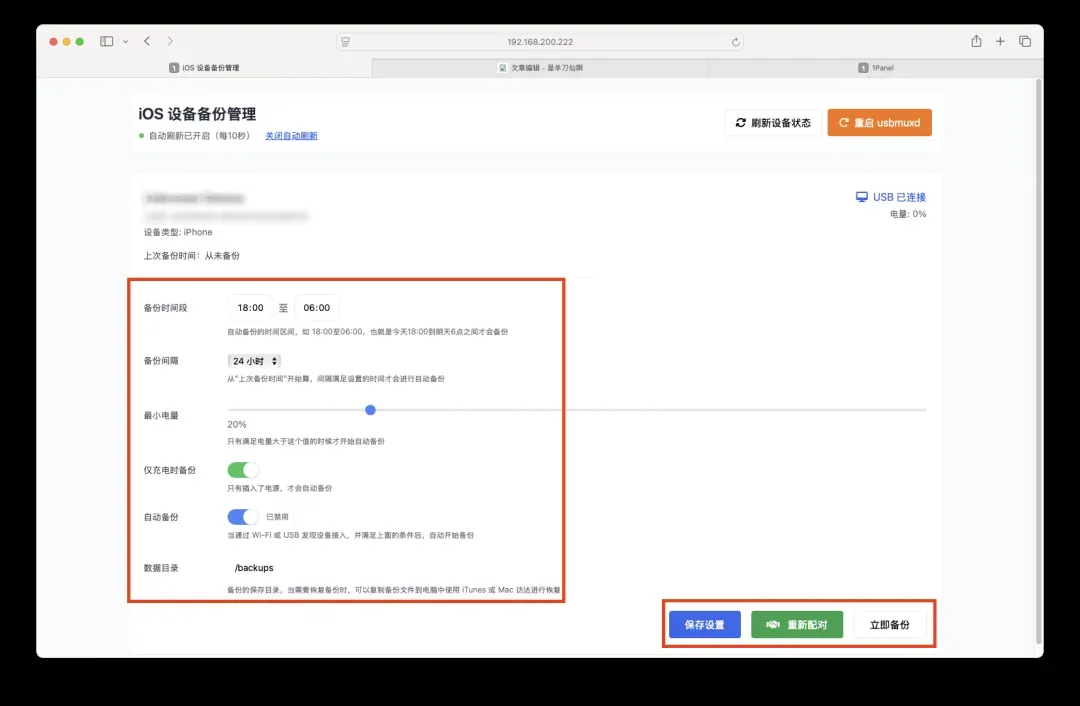Click the 关闭自动刷新 link
Viewport: 1080px width, 706px height.
click(291, 136)
